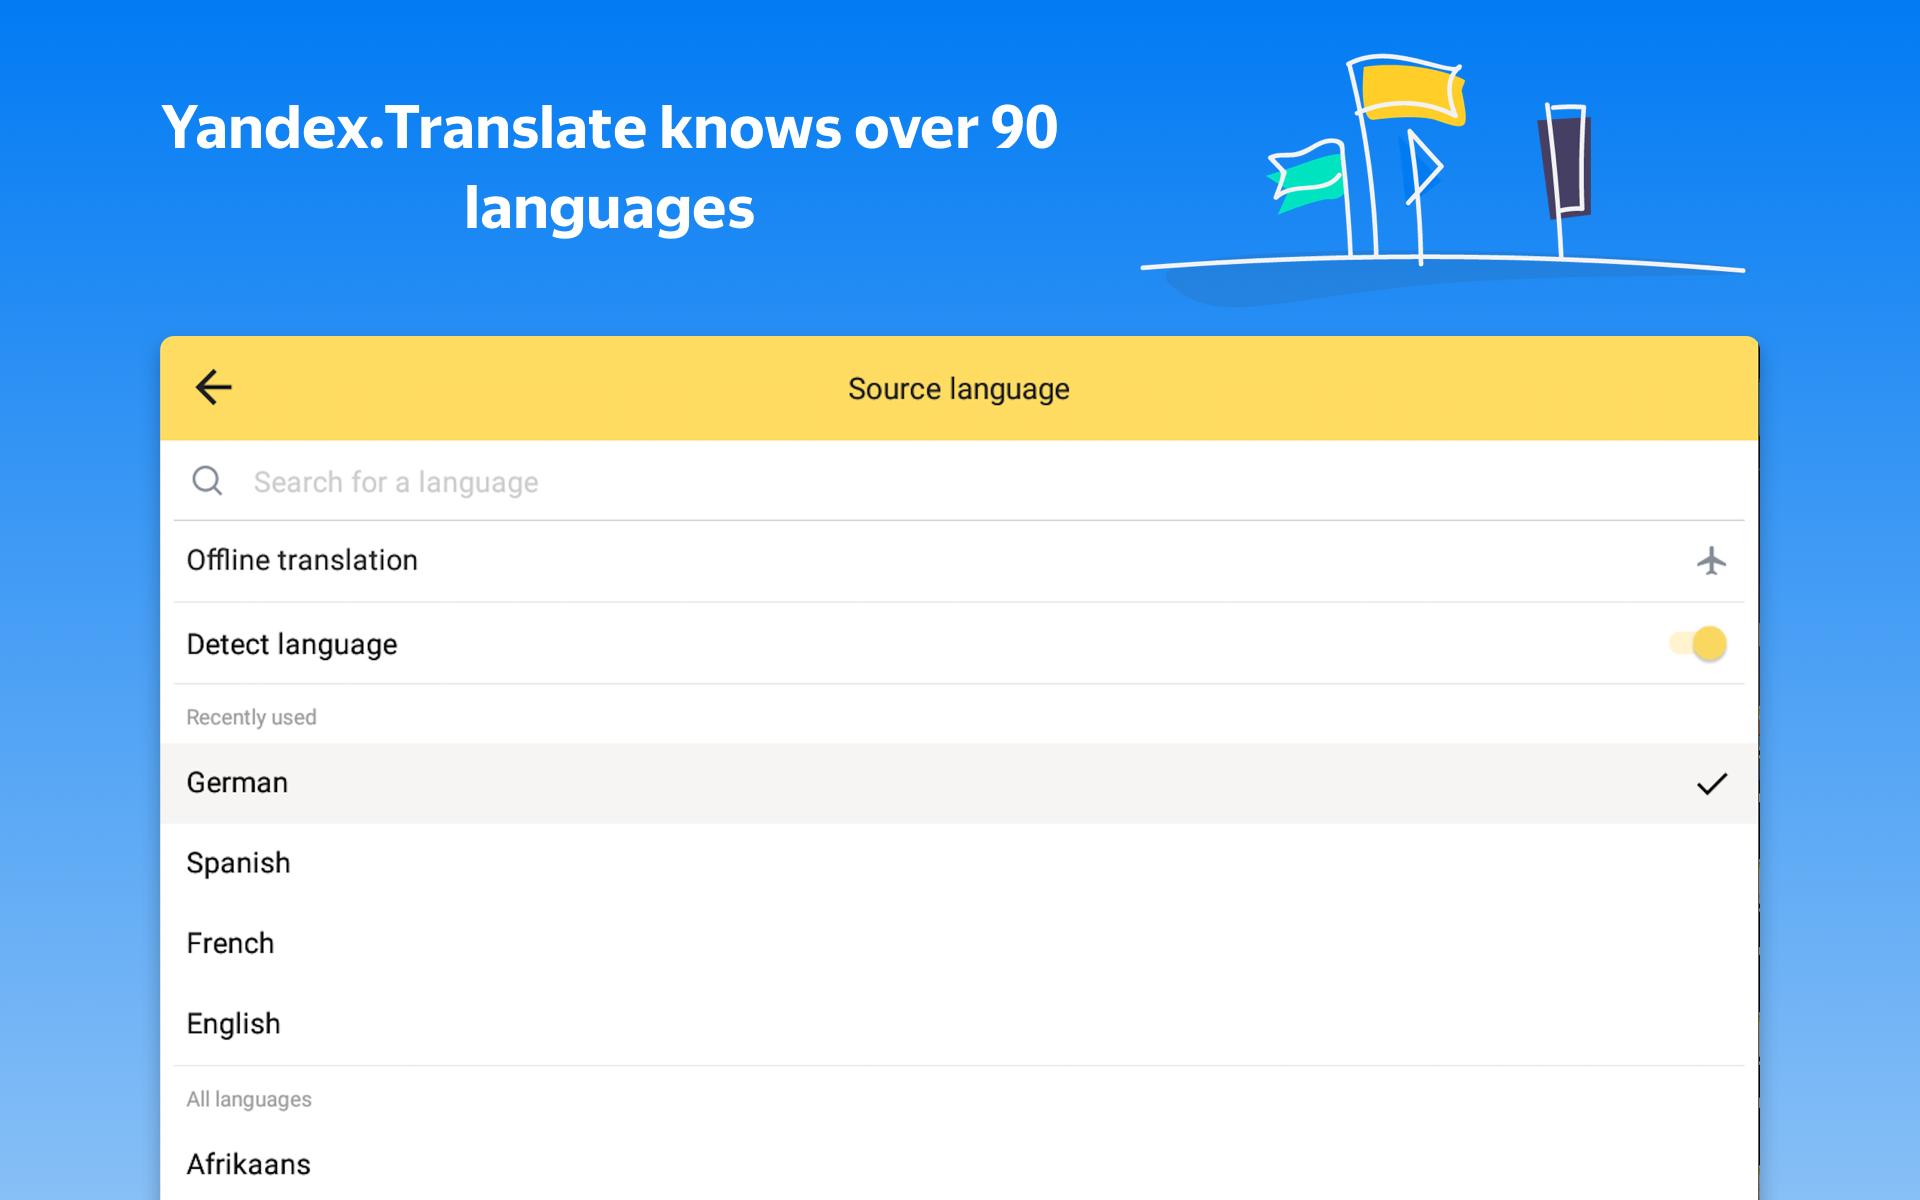Enable Detect language switch

pos(1700,644)
